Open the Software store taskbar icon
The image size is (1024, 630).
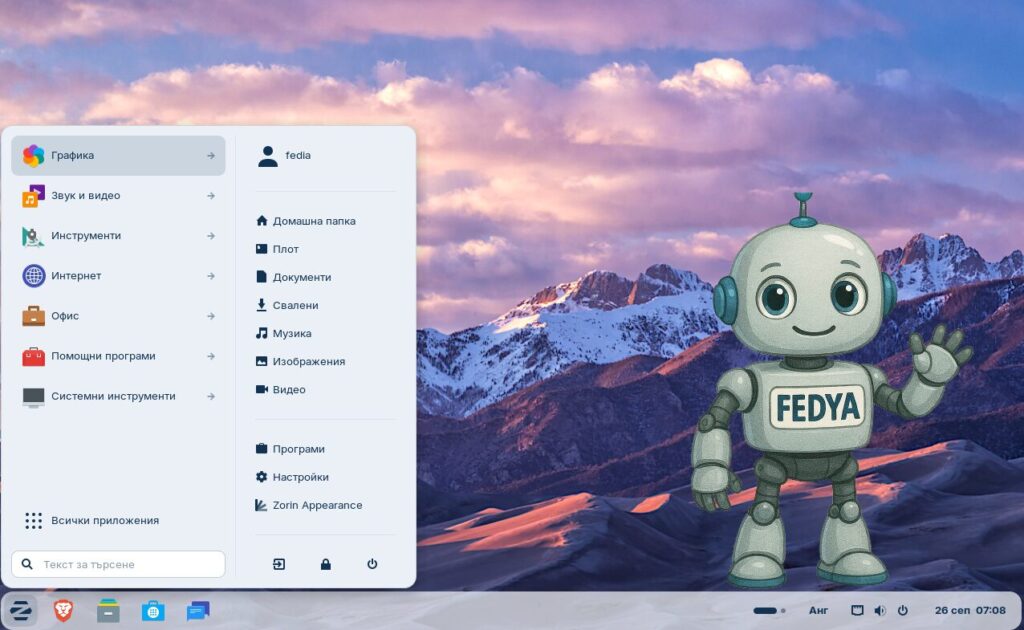[153, 610]
